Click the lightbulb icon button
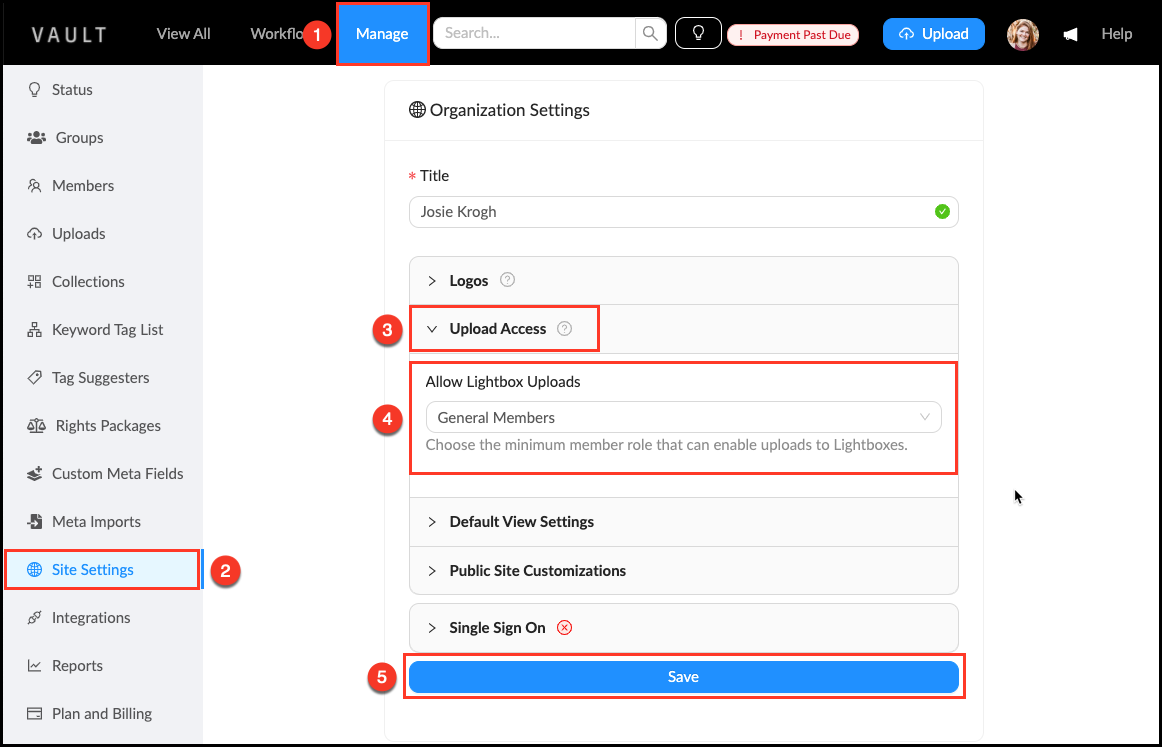Viewport: 1162px width, 747px height. (698, 34)
